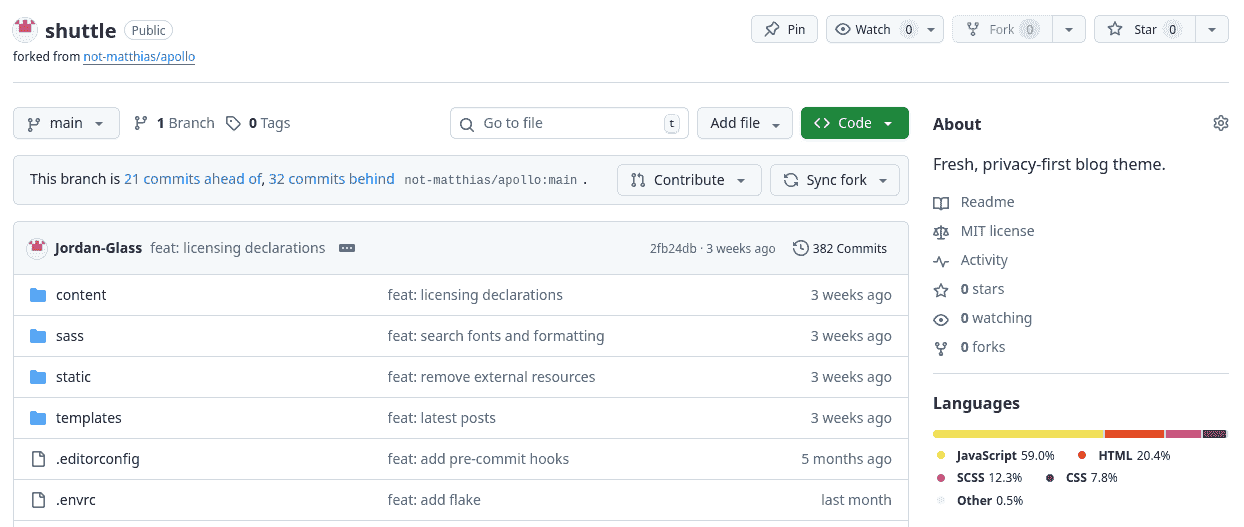Click the CSS 7.8% language entry
The width and height of the screenshot is (1244, 527).
point(1081,477)
